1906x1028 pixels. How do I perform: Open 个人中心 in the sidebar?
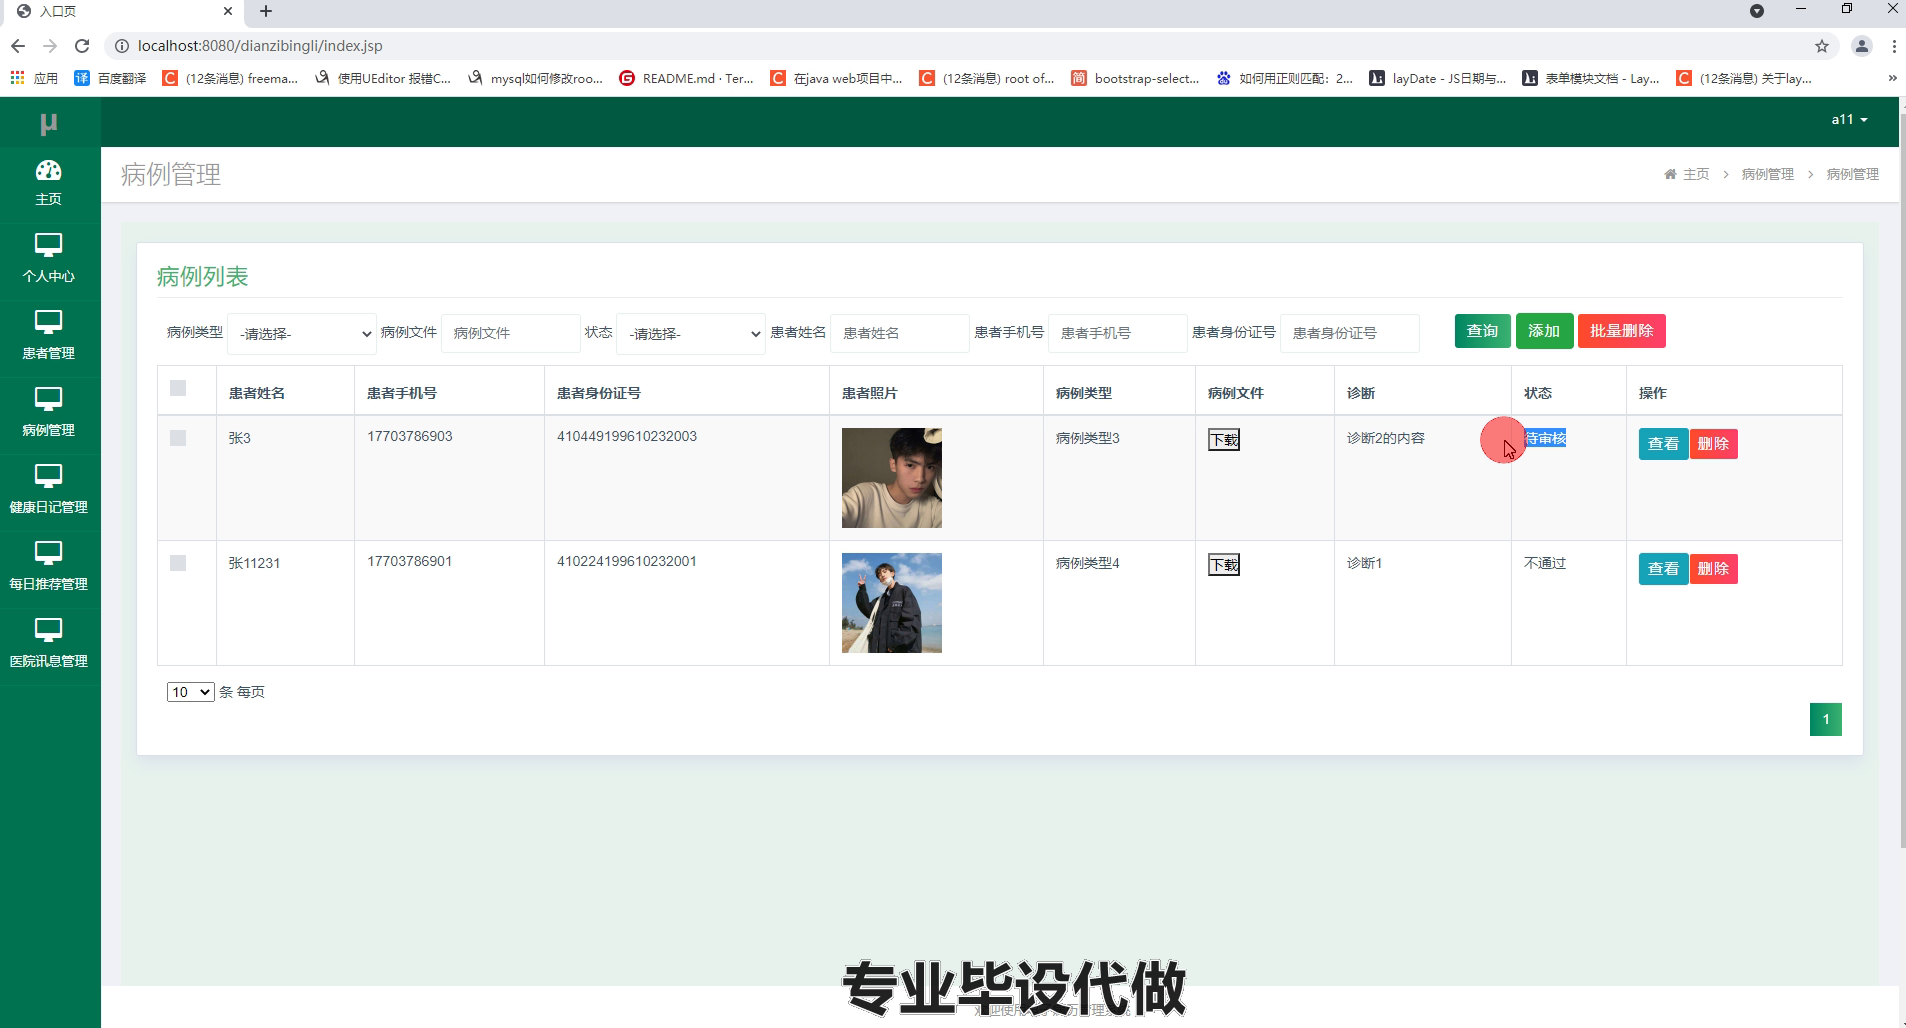(x=48, y=259)
